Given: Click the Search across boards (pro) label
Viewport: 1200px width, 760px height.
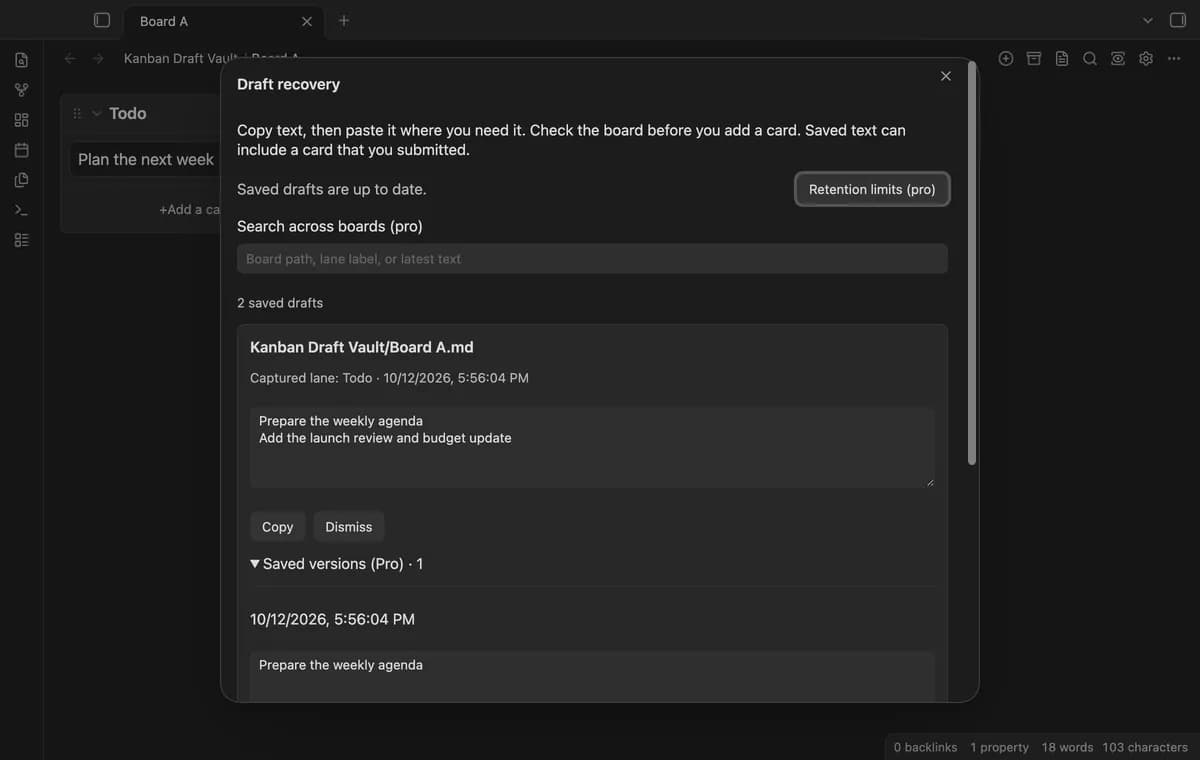Looking at the screenshot, I should pyautogui.click(x=330, y=226).
